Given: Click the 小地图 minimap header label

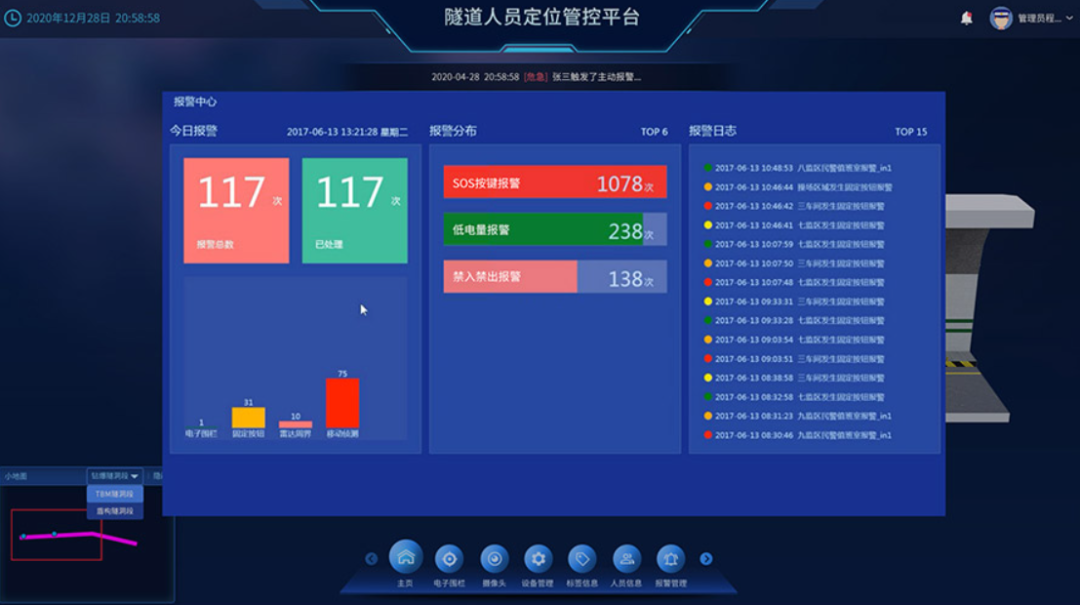Looking at the screenshot, I should point(16,476).
